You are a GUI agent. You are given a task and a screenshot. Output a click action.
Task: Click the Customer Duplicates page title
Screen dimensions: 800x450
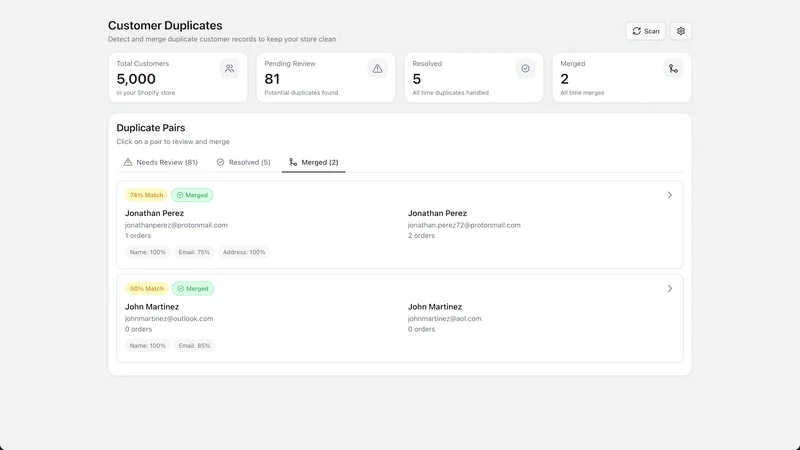[165, 26]
